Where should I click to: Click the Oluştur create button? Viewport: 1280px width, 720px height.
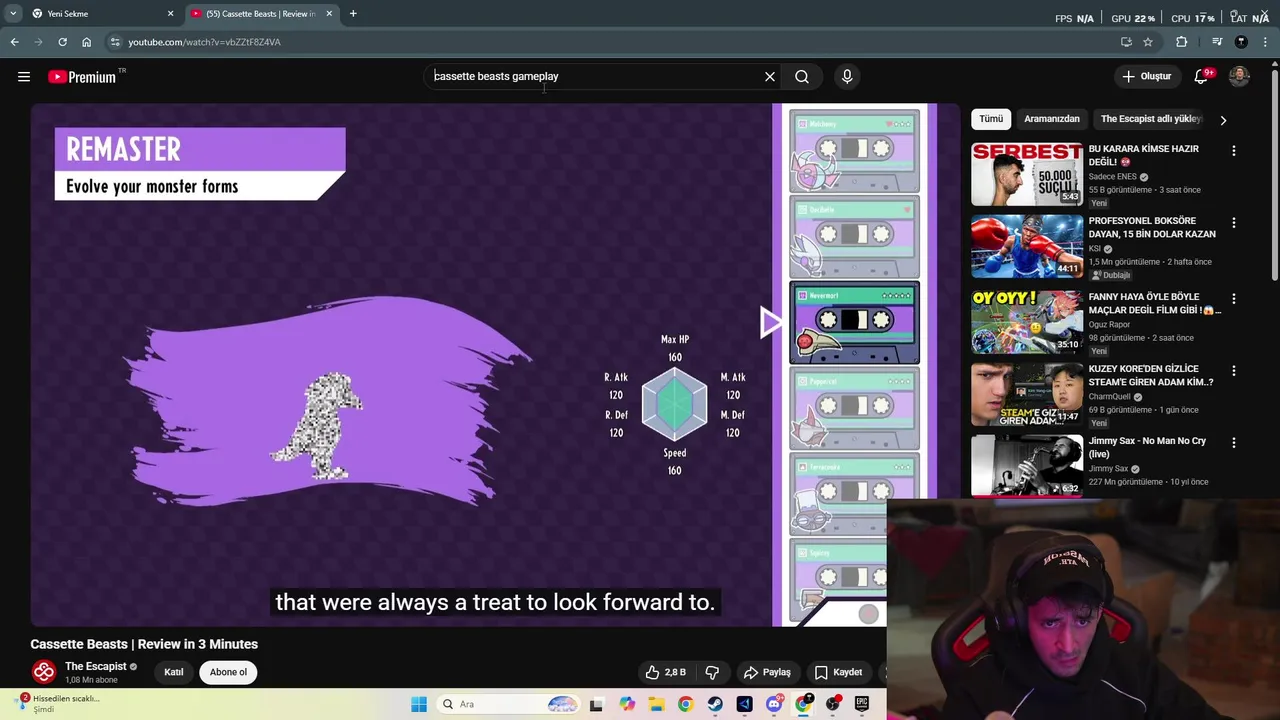(1146, 76)
